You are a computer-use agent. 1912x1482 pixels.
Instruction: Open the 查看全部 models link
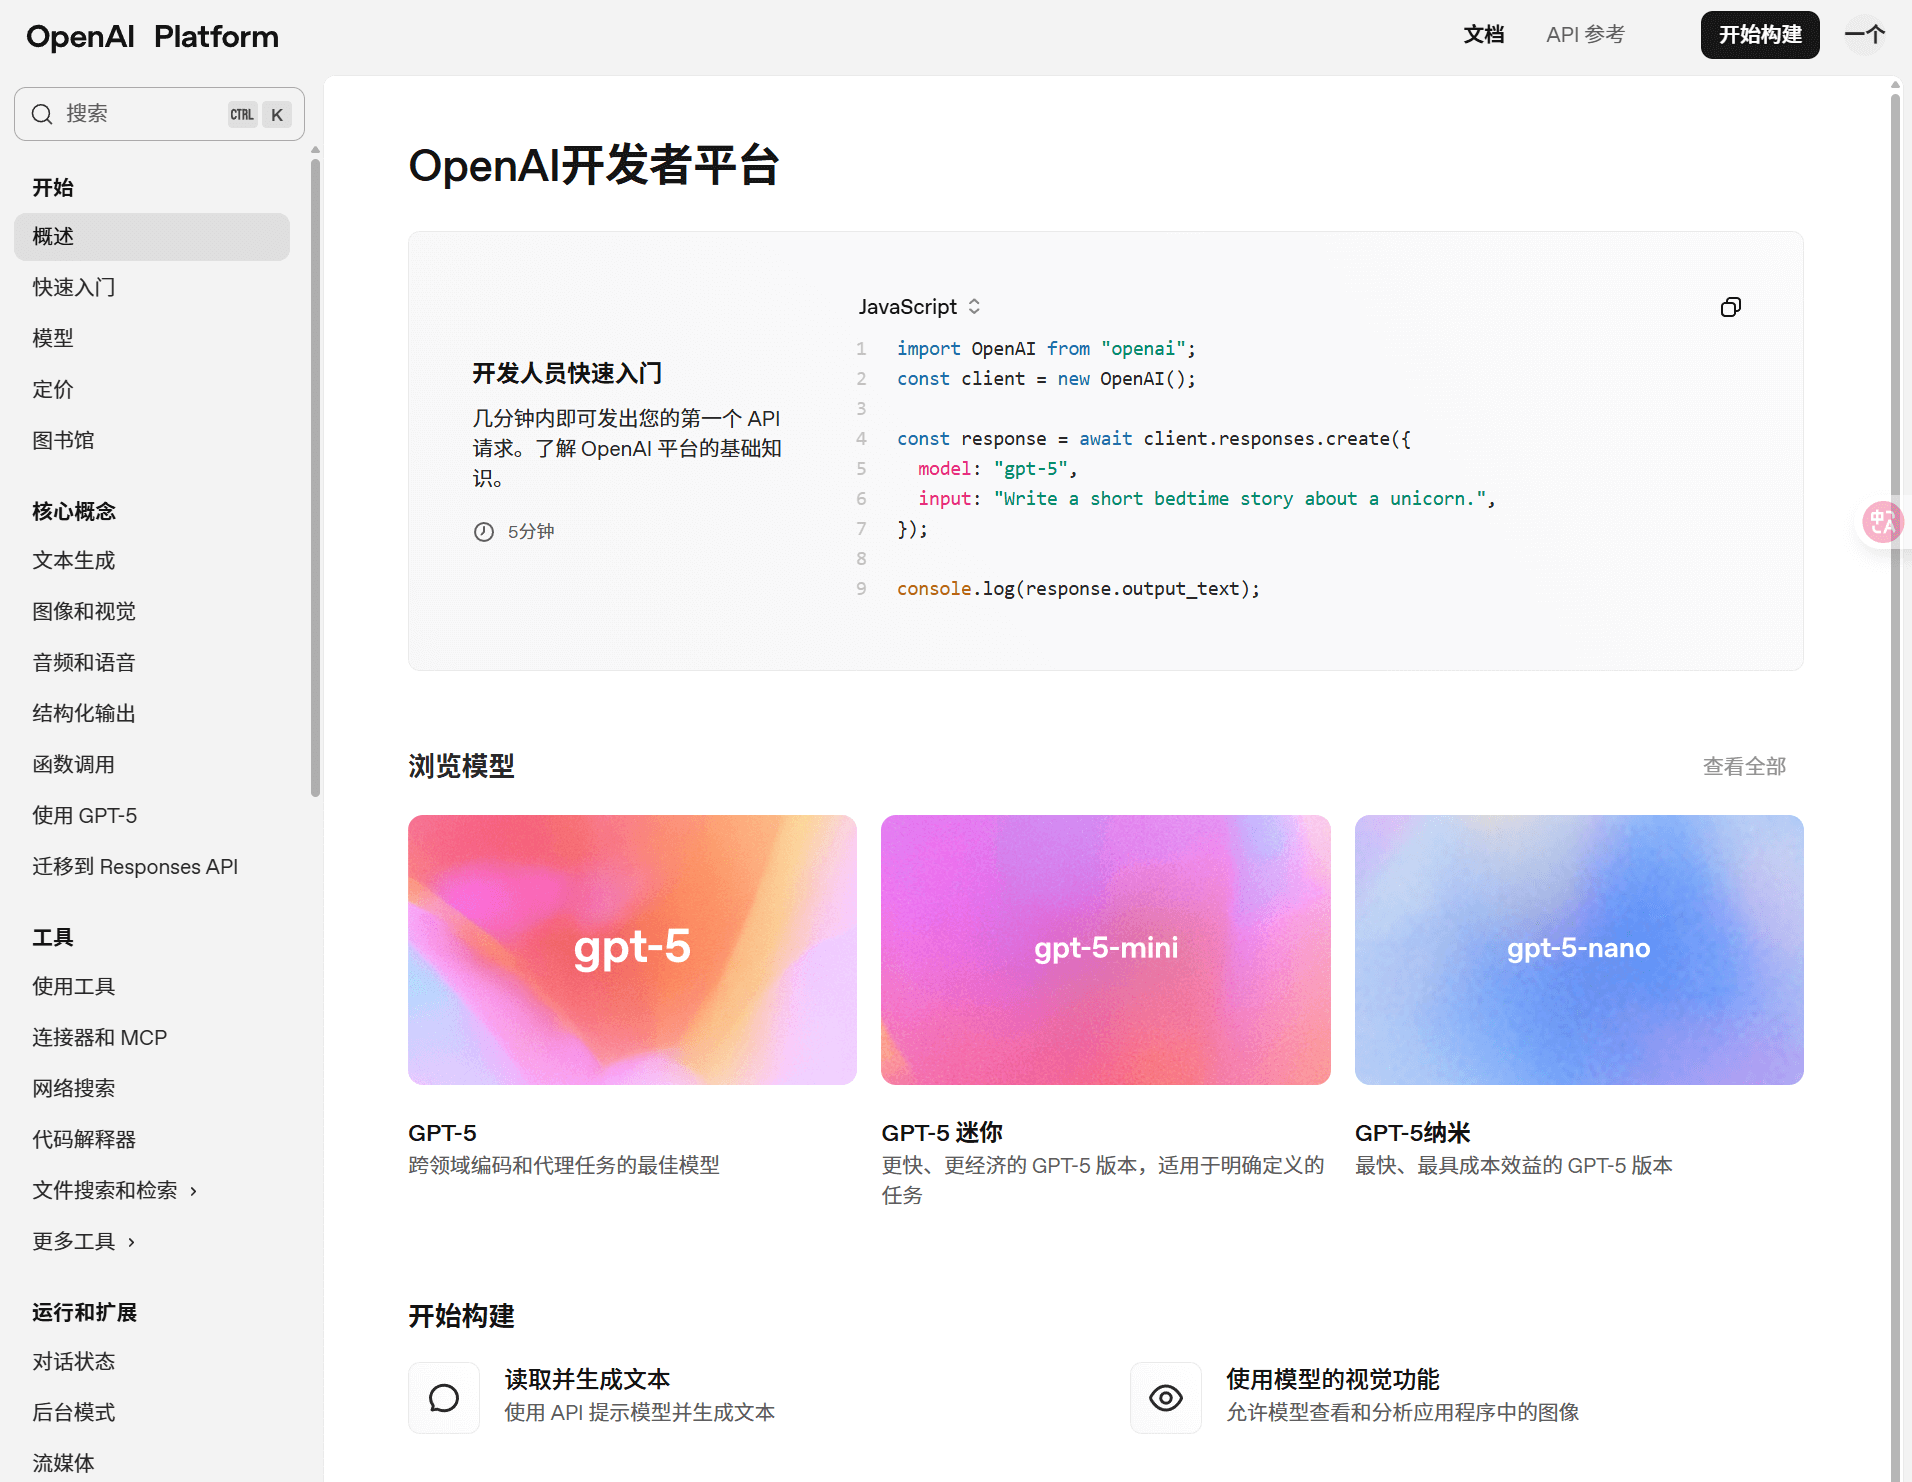1744,766
